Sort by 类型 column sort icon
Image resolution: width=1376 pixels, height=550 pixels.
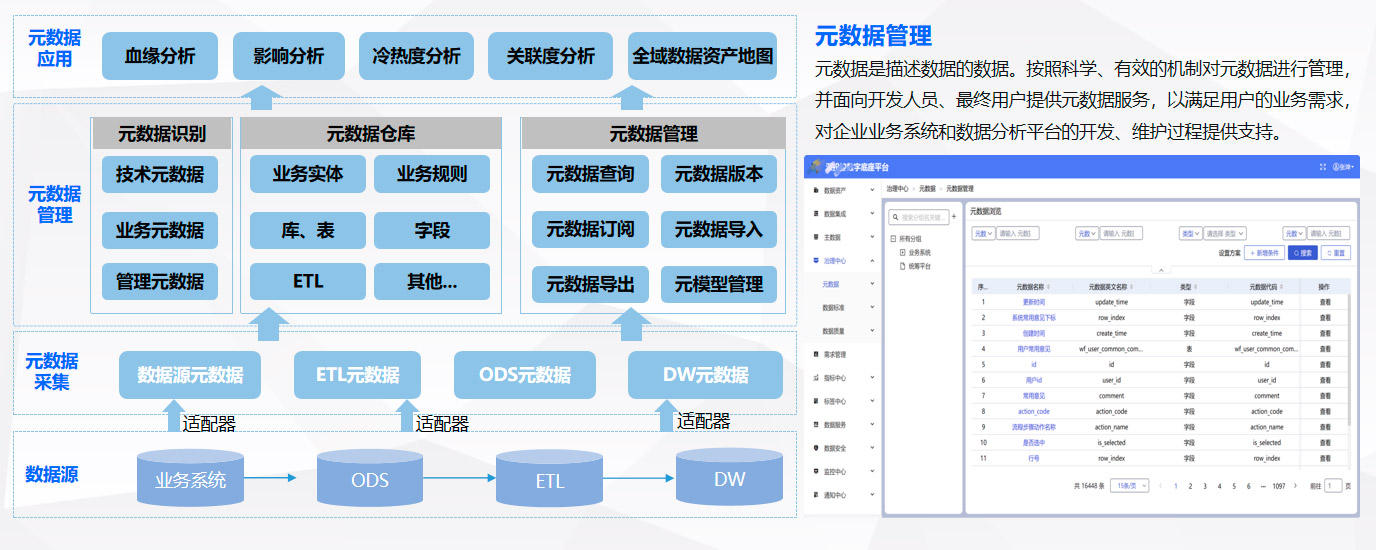[x=1195, y=287]
